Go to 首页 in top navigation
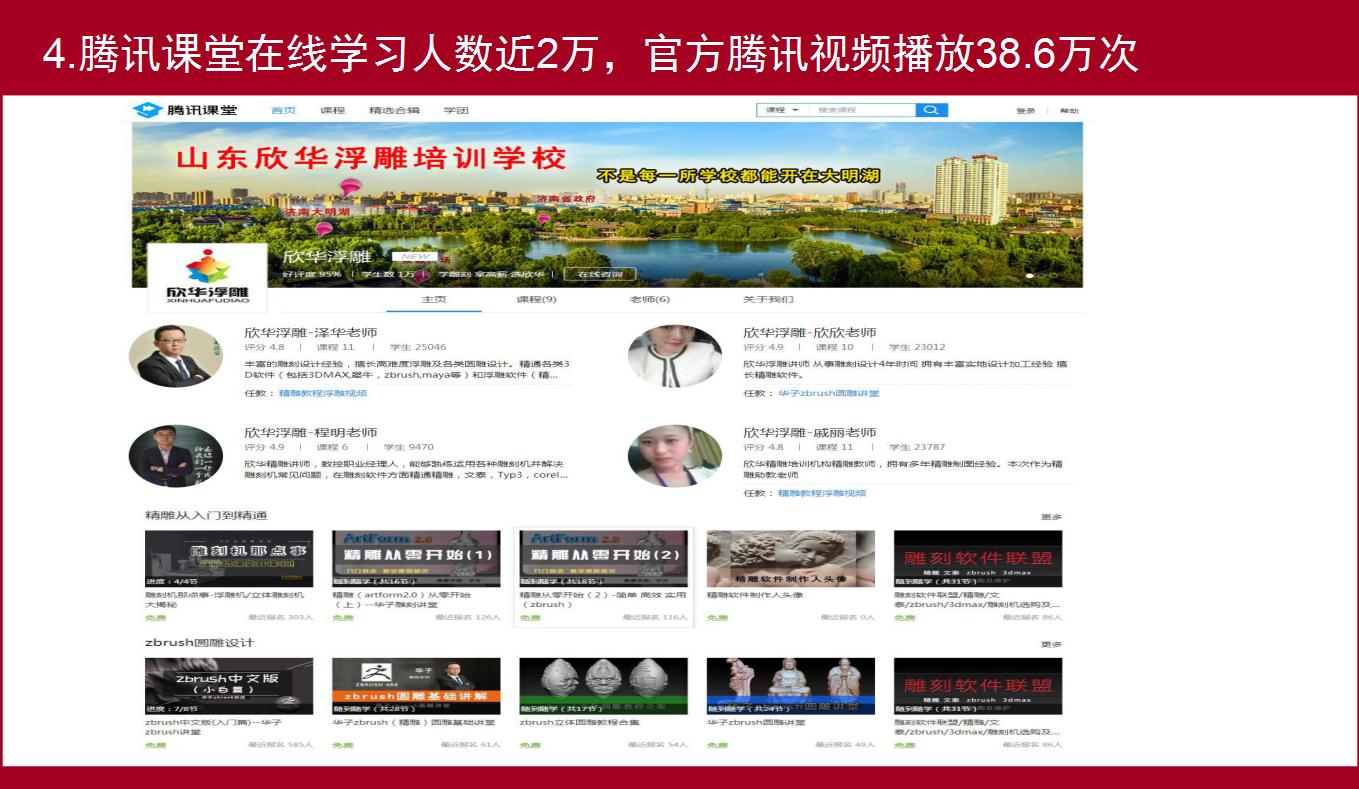The image size is (1359, 789). pos(284,110)
